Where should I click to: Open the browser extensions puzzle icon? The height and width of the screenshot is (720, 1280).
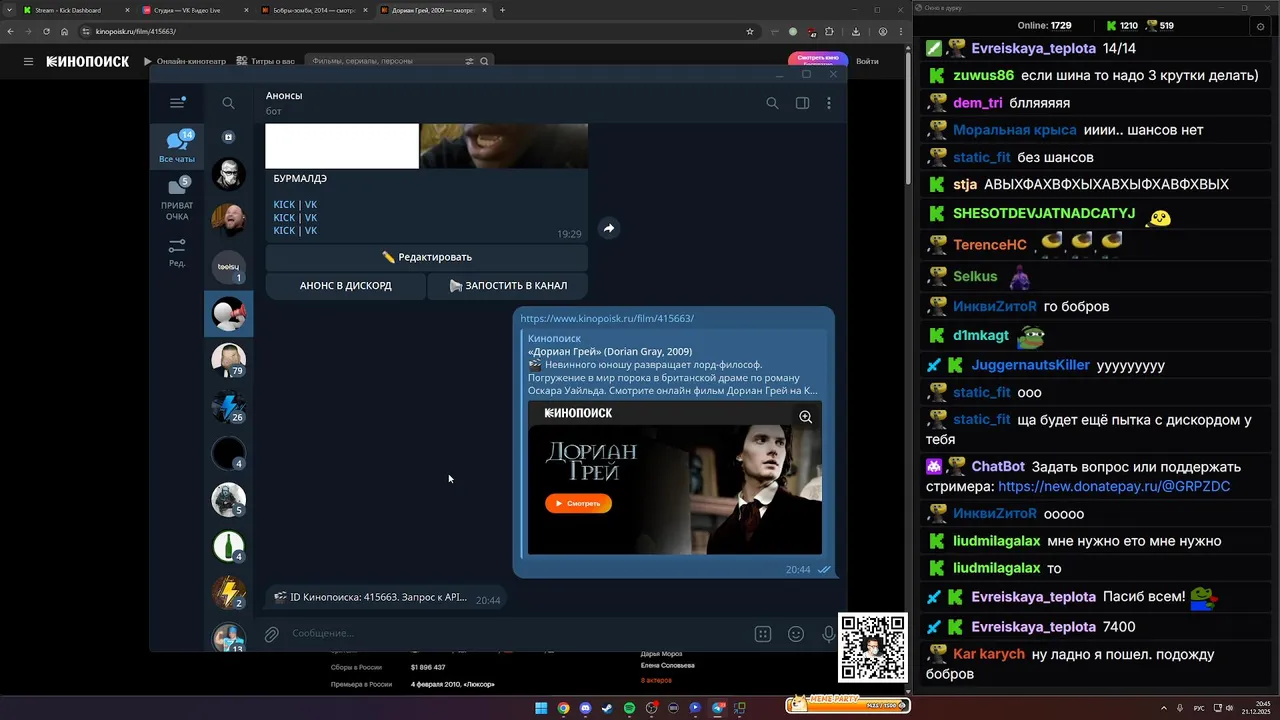[829, 31]
